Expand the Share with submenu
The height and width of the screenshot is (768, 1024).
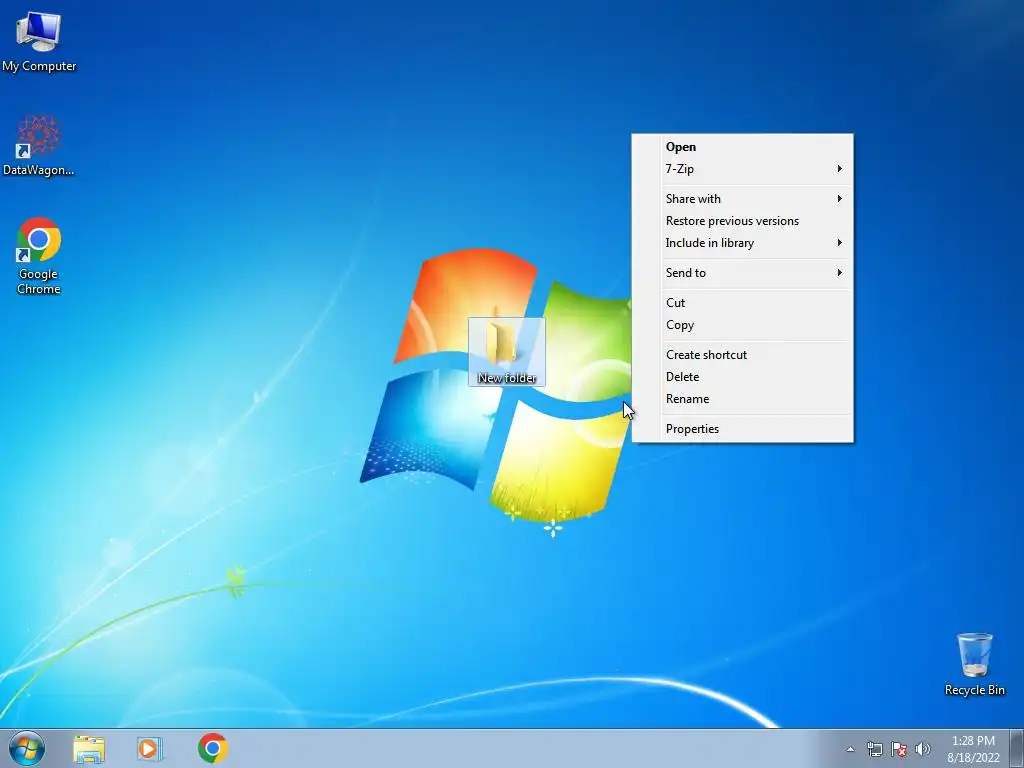[743, 199]
